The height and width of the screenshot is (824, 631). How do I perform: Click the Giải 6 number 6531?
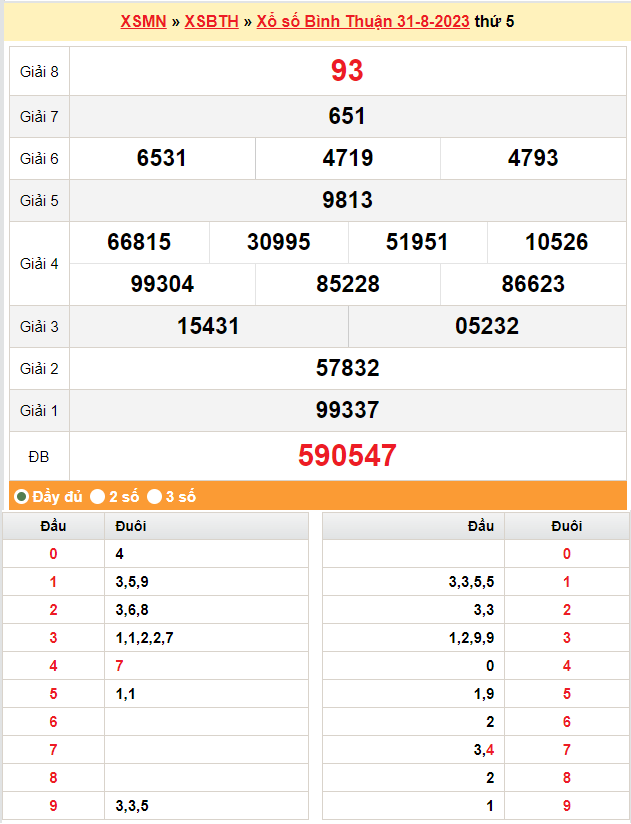[162, 158]
